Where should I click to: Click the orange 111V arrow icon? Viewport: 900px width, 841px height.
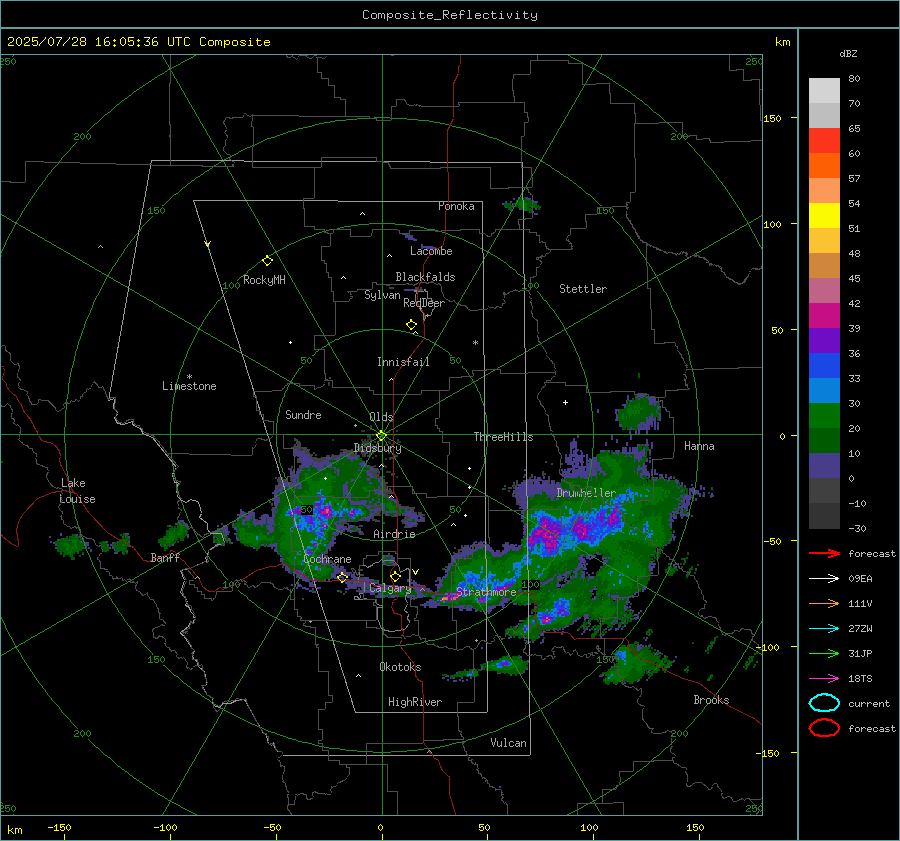[x=824, y=603]
